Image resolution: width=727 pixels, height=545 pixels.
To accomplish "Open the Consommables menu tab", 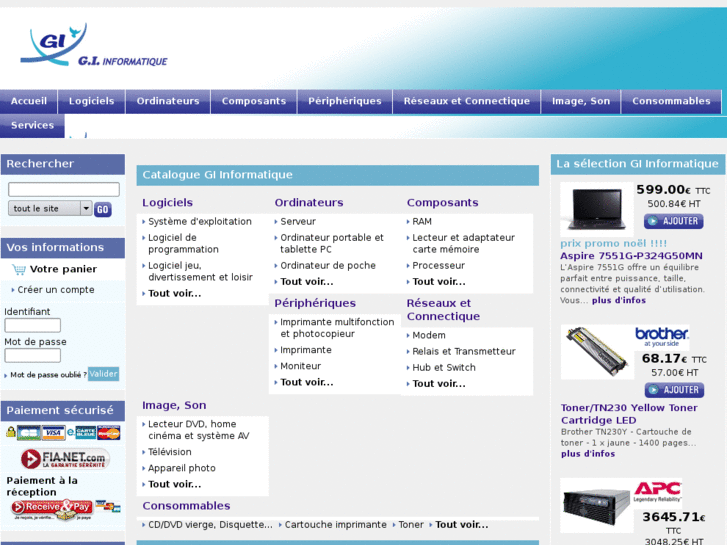I will [x=671, y=101].
